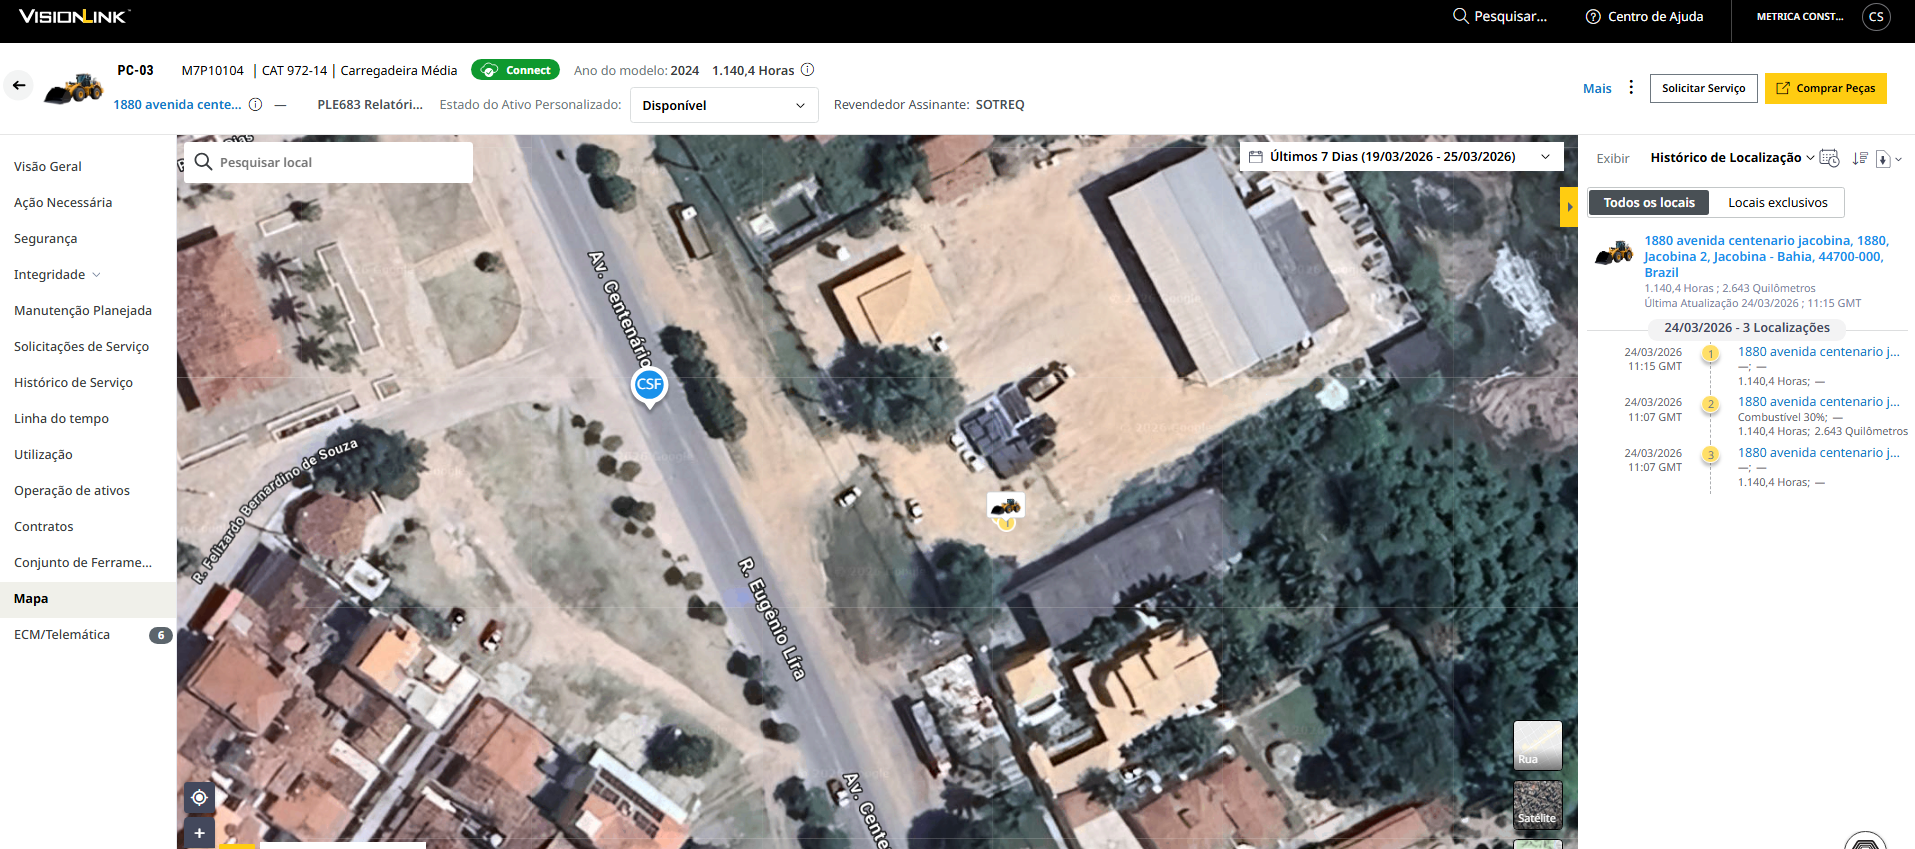The width and height of the screenshot is (1915, 849).
Task: Switch map to Rua street view
Action: click(1537, 745)
